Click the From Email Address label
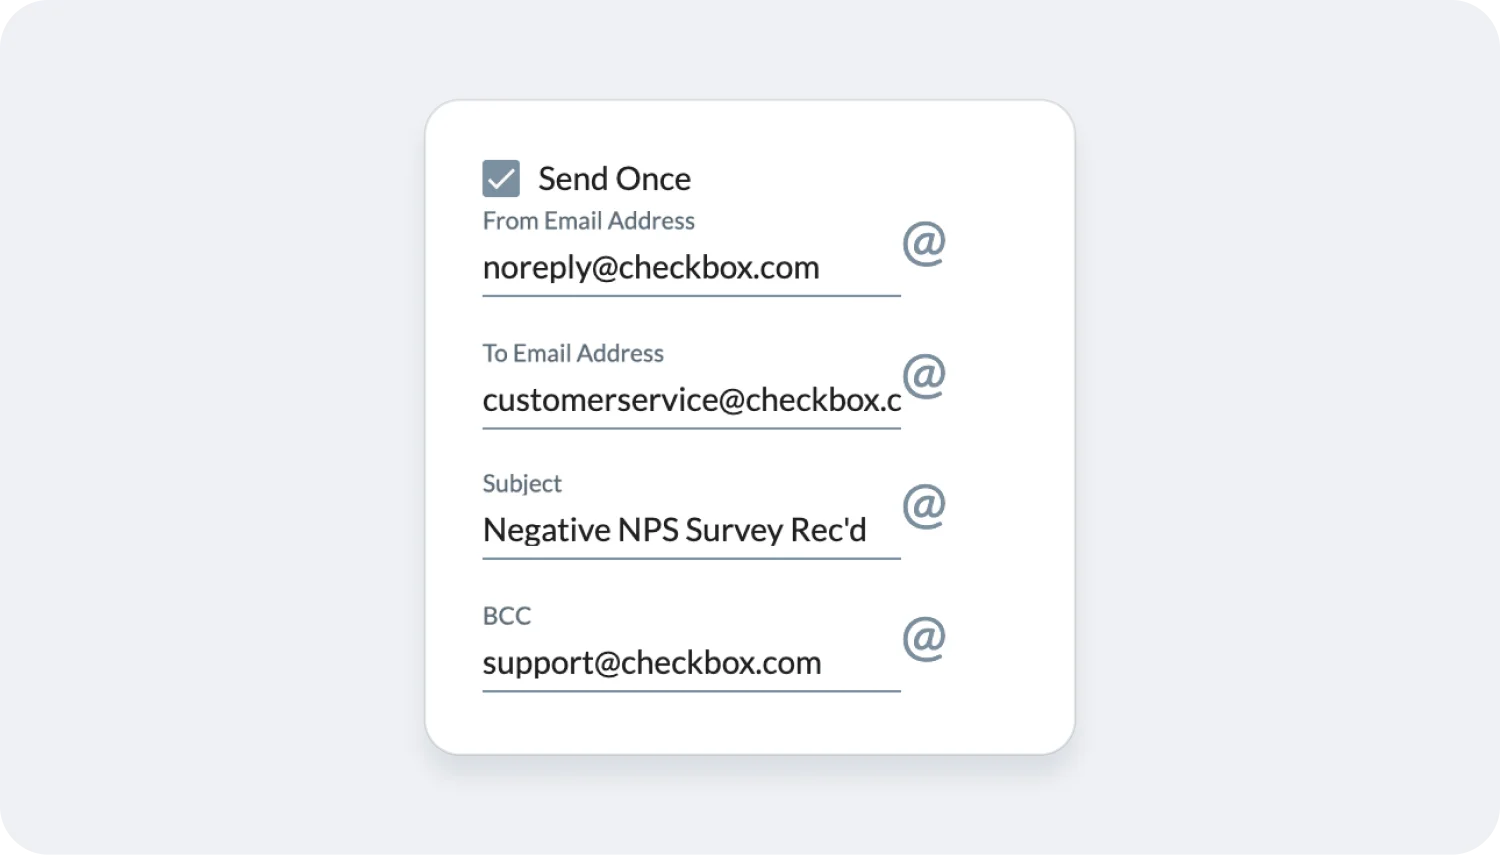This screenshot has width=1500, height=855. (588, 221)
